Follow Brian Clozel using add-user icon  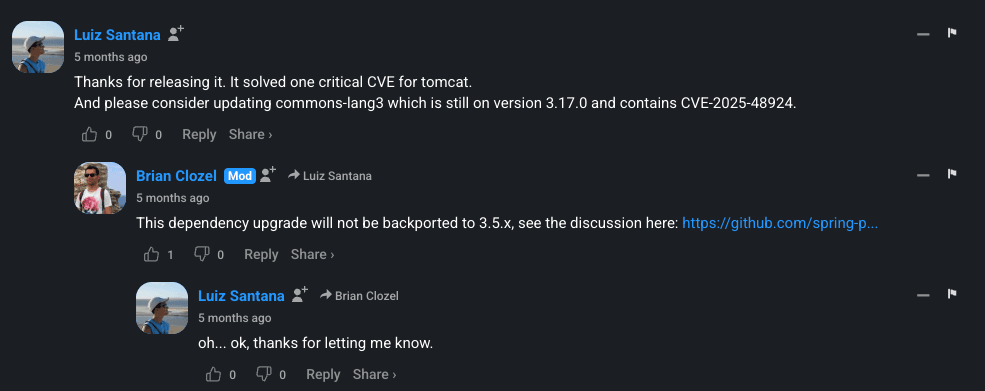pyautogui.click(x=268, y=175)
